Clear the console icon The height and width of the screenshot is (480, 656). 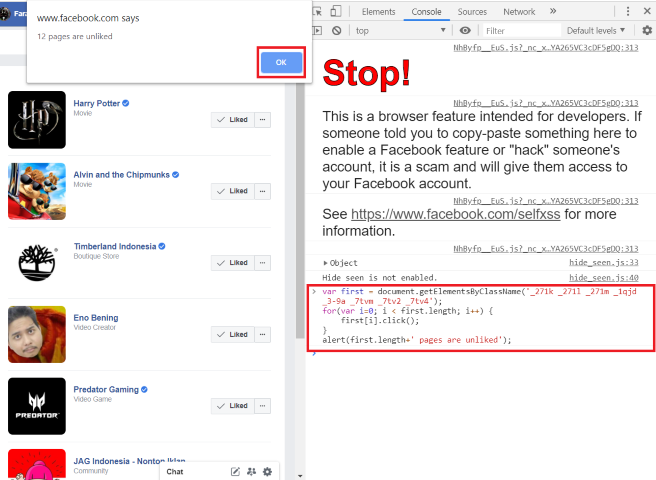tap(336, 31)
